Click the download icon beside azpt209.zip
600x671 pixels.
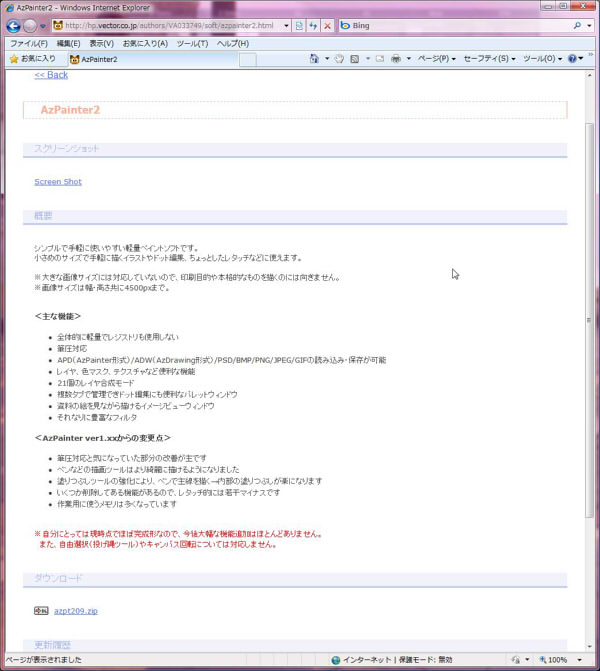tap(41, 611)
